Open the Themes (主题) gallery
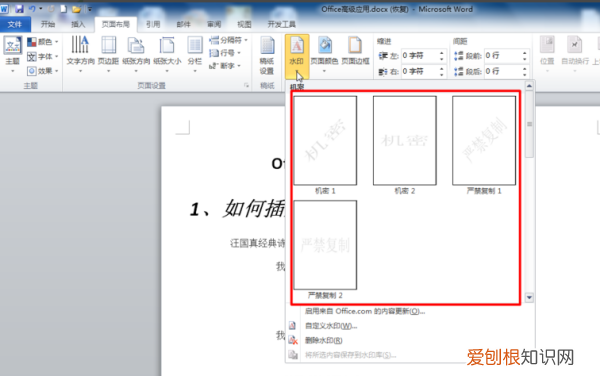 pyautogui.click(x=12, y=54)
